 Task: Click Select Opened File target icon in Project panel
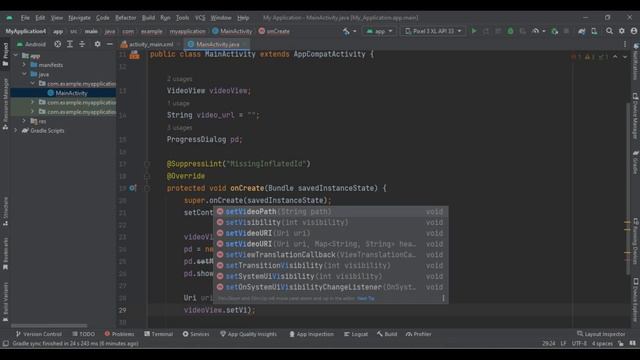point(58,44)
